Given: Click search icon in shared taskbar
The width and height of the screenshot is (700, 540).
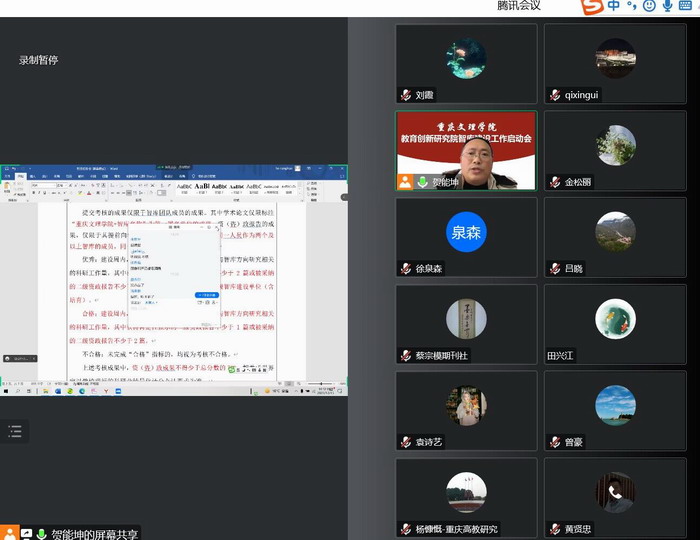Looking at the screenshot, I should [x=17, y=391].
